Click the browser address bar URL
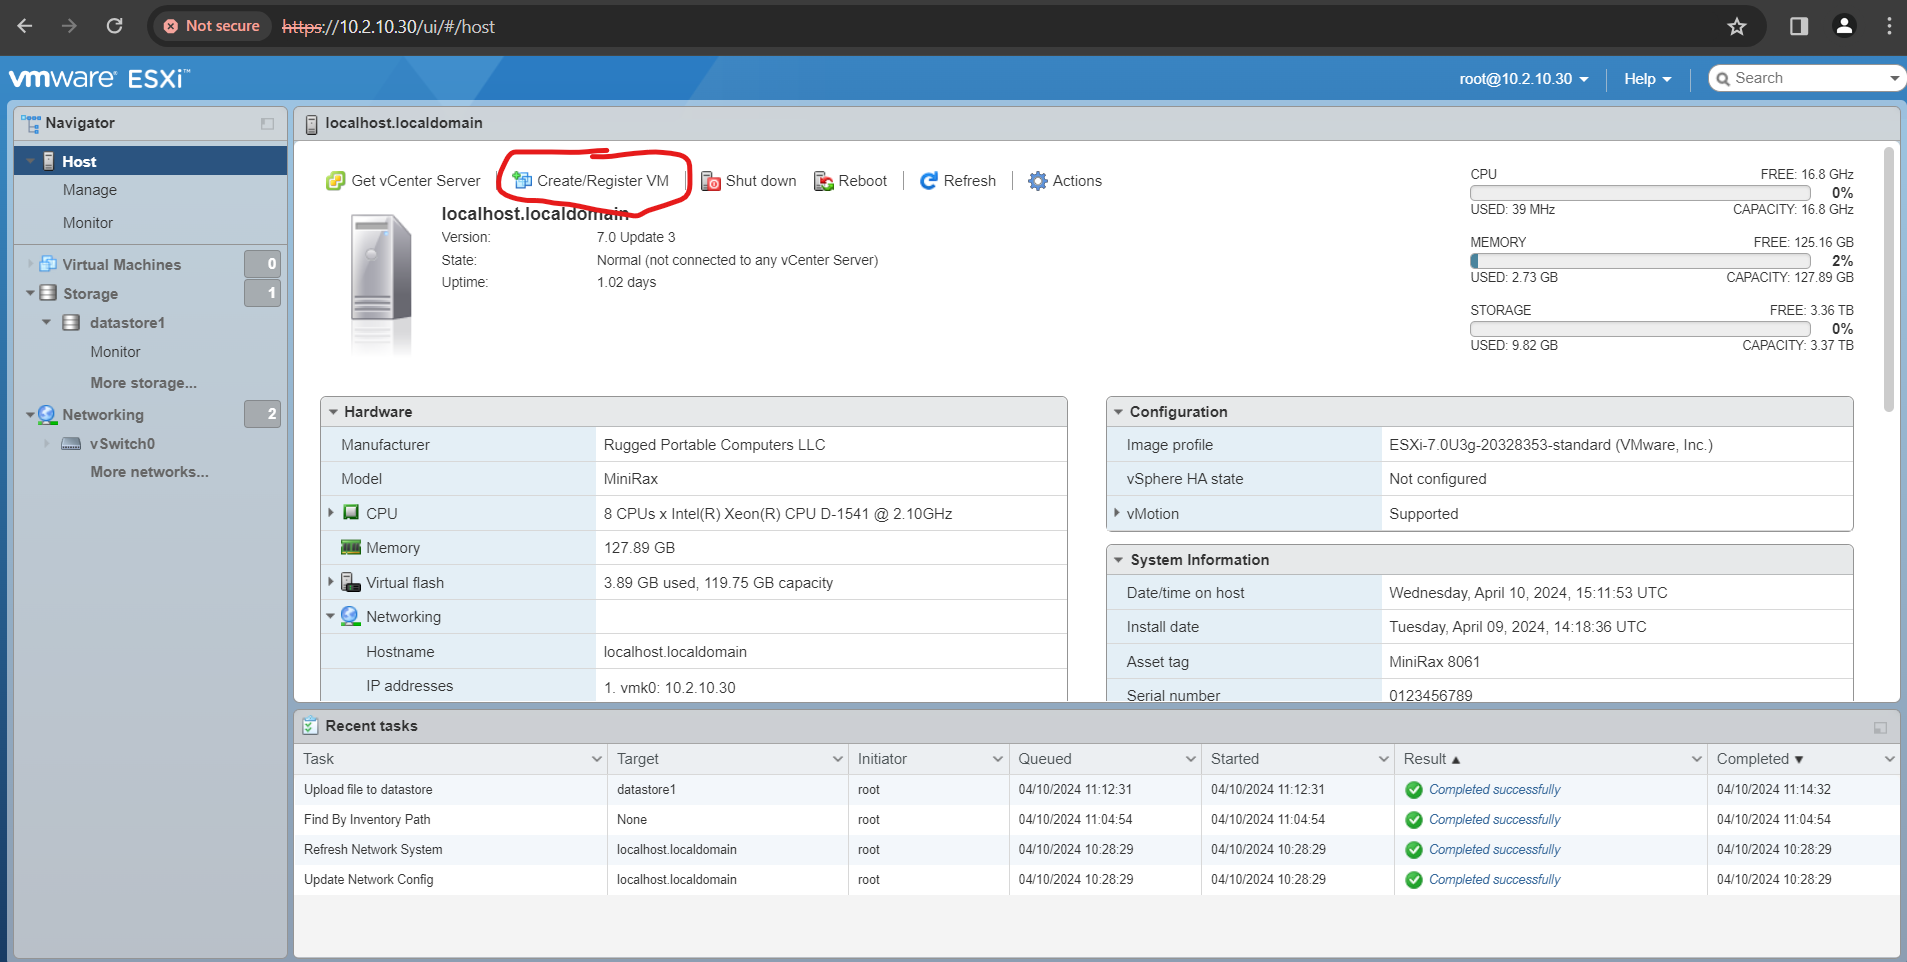 coord(388,27)
